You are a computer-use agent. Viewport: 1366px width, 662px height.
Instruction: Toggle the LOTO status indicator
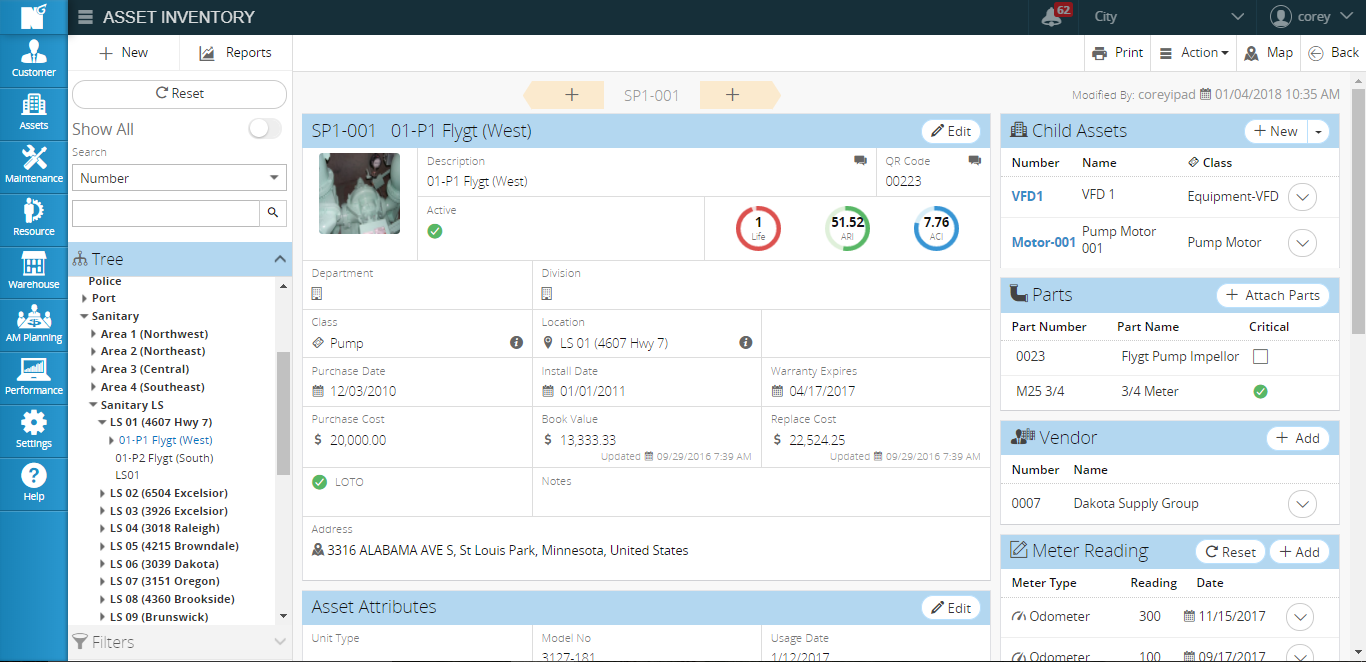pos(320,480)
